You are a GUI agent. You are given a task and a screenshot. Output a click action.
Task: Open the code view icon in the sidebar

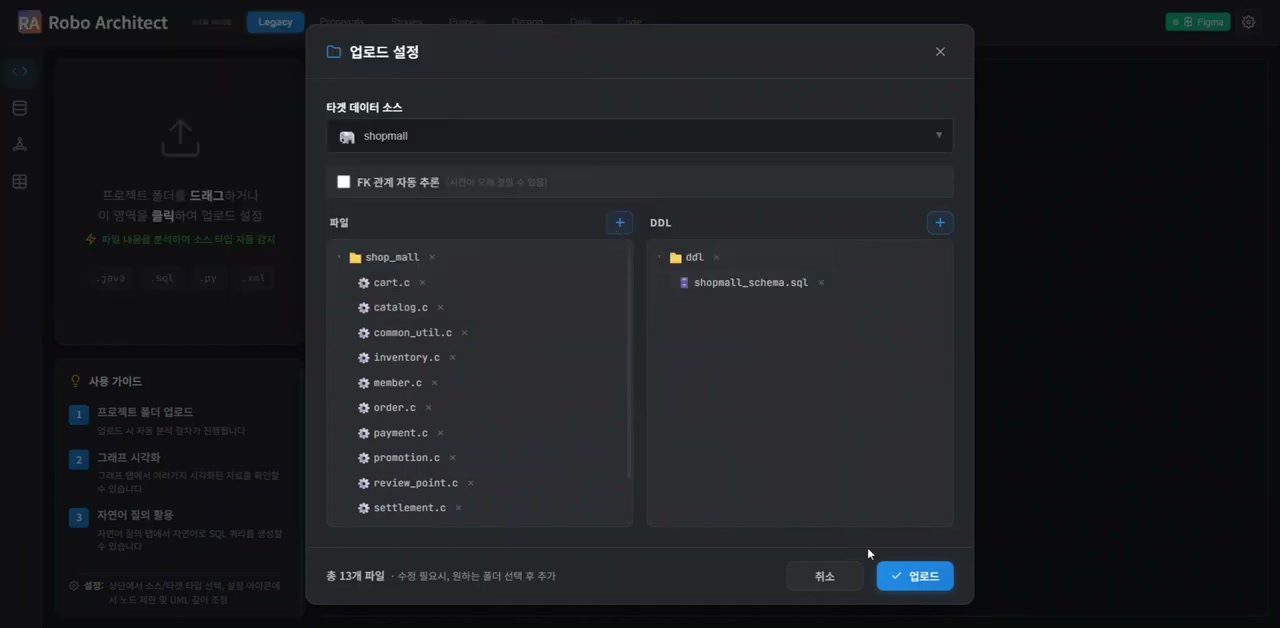click(20, 72)
